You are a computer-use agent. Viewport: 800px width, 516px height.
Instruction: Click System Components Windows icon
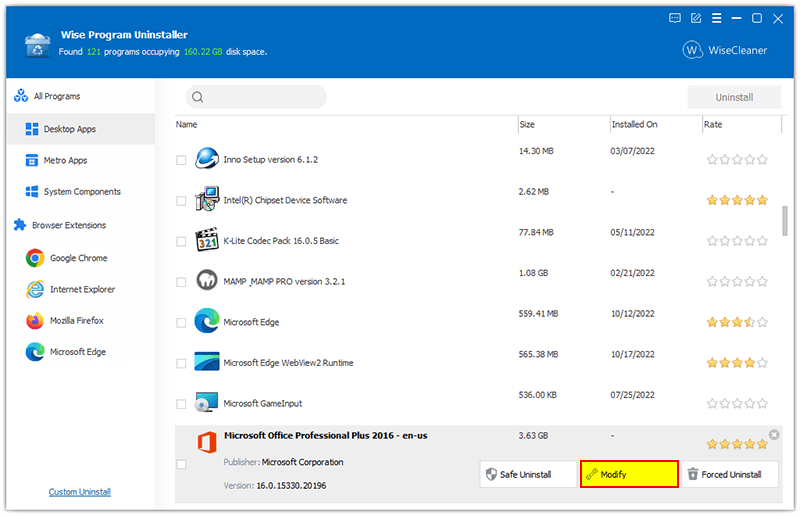(32, 191)
